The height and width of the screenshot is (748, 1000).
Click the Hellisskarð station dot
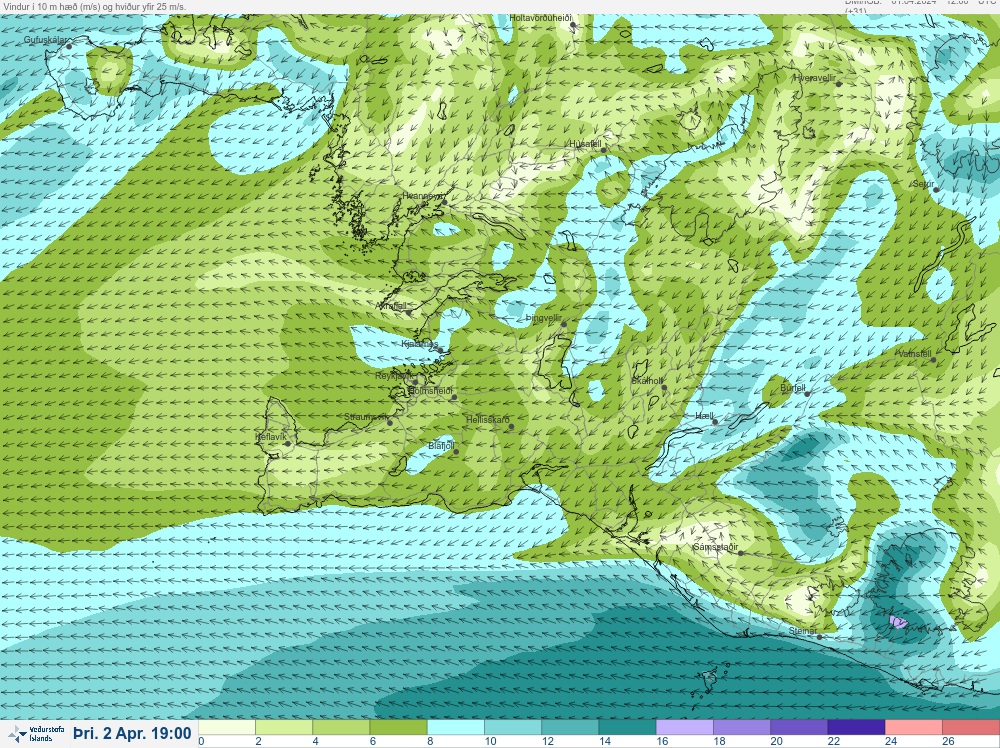(511, 427)
